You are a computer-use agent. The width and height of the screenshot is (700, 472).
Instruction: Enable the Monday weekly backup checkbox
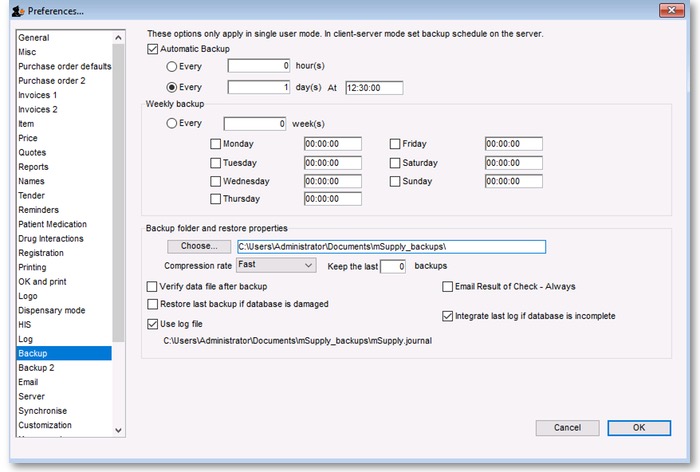(x=216, y=144)
